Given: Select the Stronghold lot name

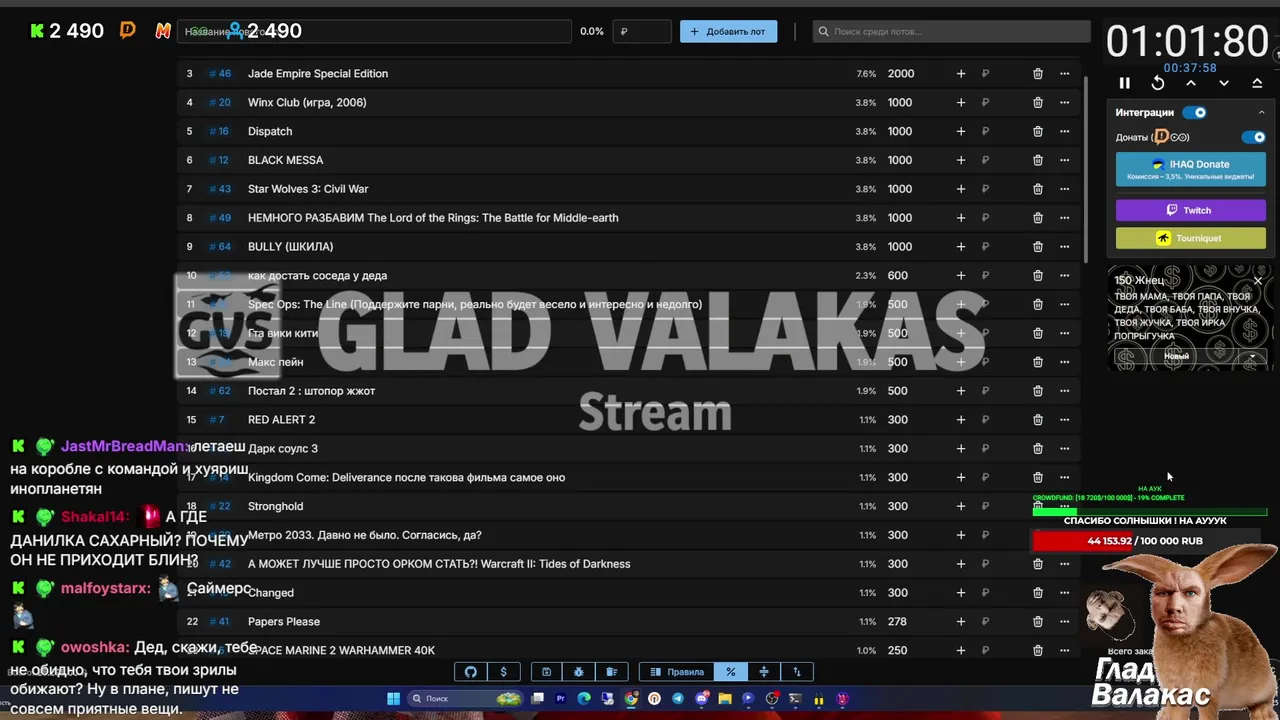Looking at the screenshot, I should tap(275, 506).
